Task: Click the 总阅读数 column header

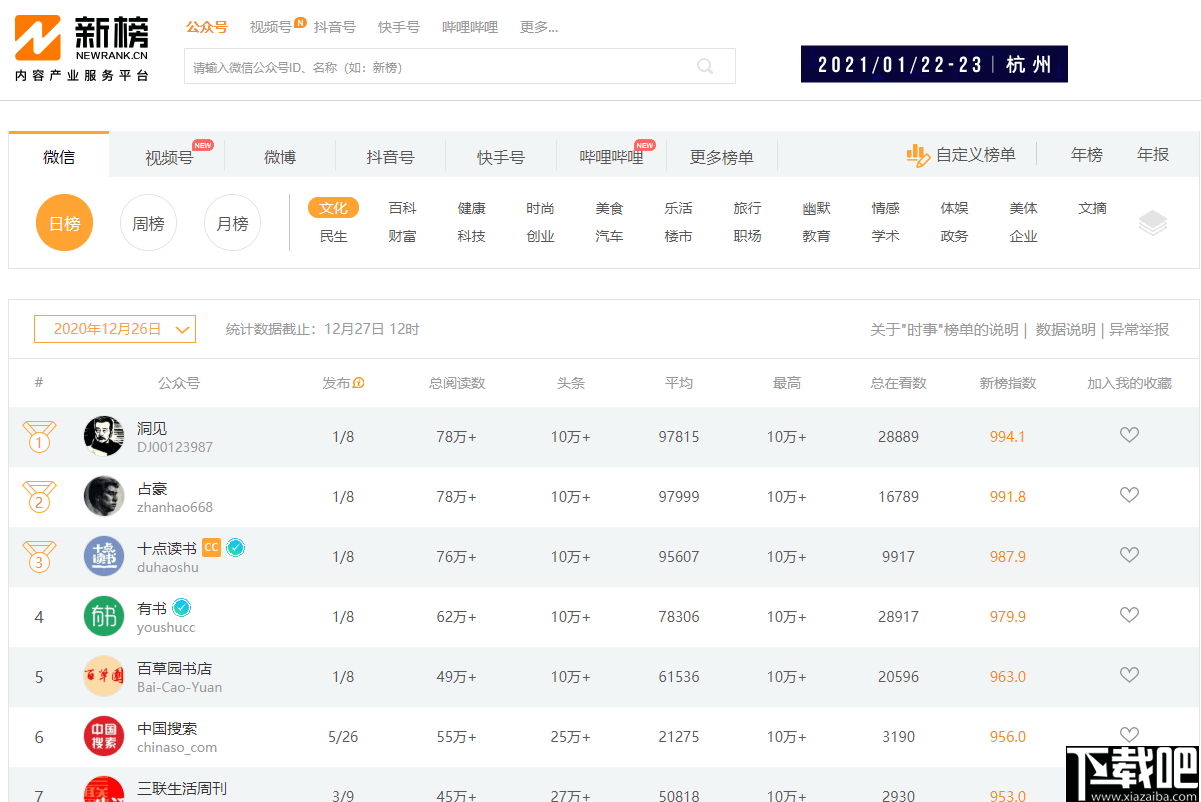Action: 457,383
